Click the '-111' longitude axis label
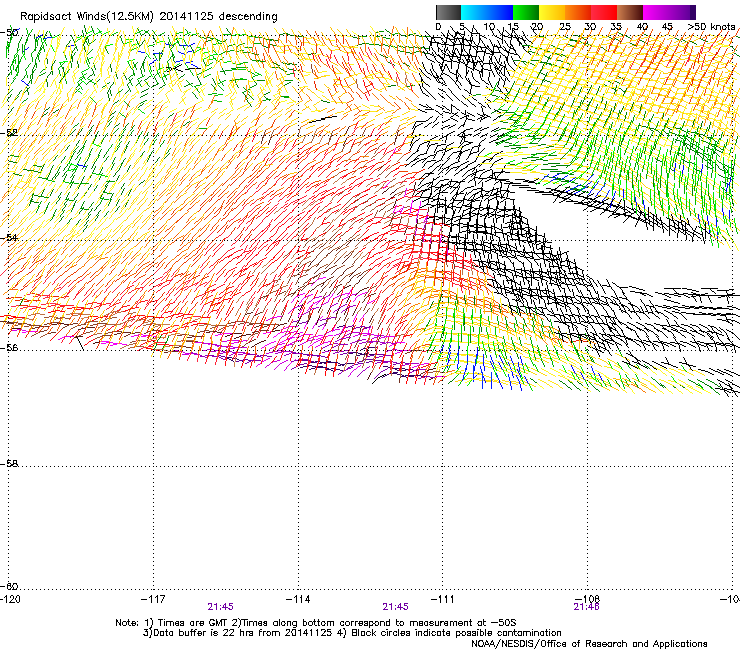This screenshot has width=740, height=650. (x=442, y=599)
